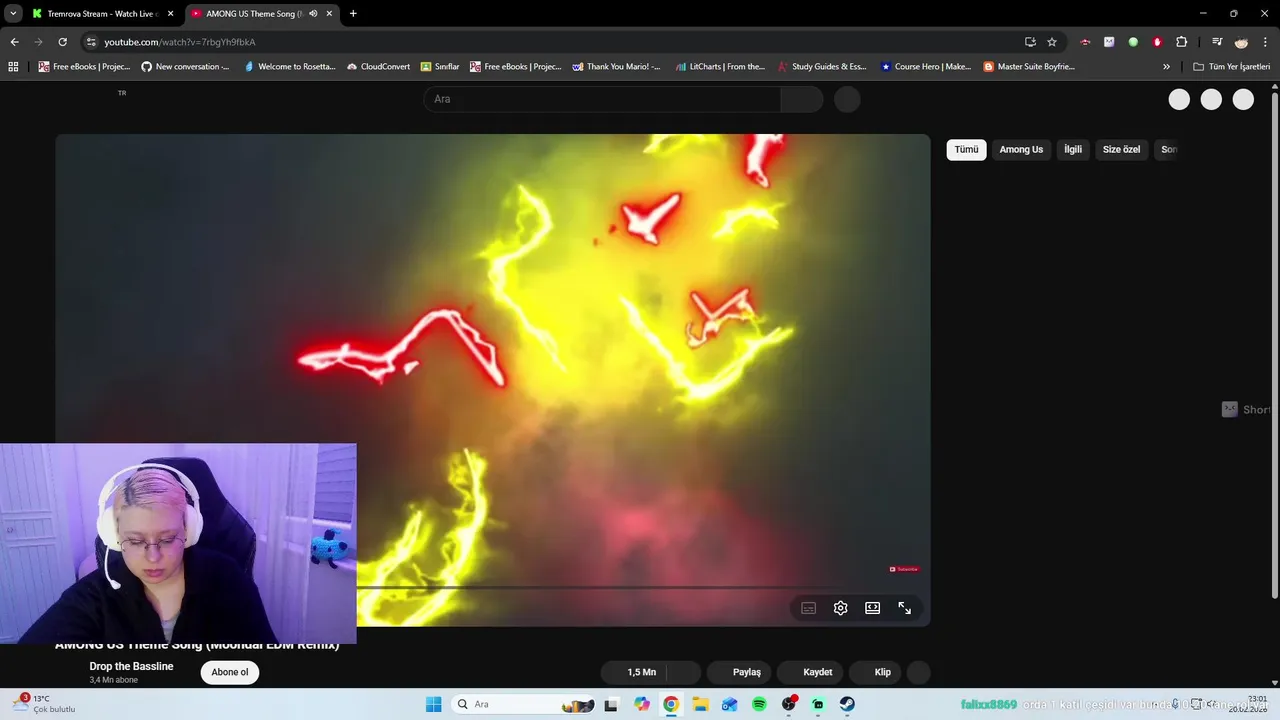Open weather widget 13°C Çok bulutlu
Image resolution: width=1280 pixels, height=720 pixels.
point(45,704)
